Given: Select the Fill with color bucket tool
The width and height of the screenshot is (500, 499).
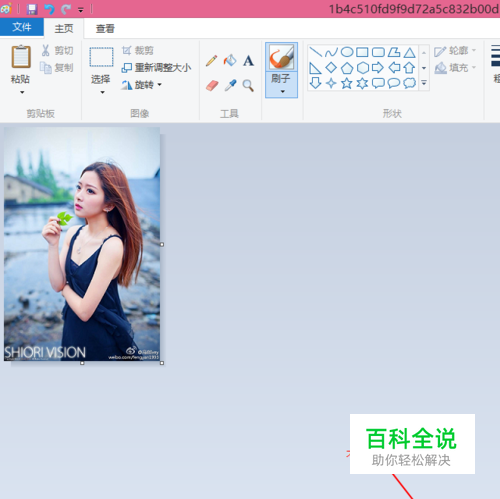Looking at the screenshot, I should (230, 61).
